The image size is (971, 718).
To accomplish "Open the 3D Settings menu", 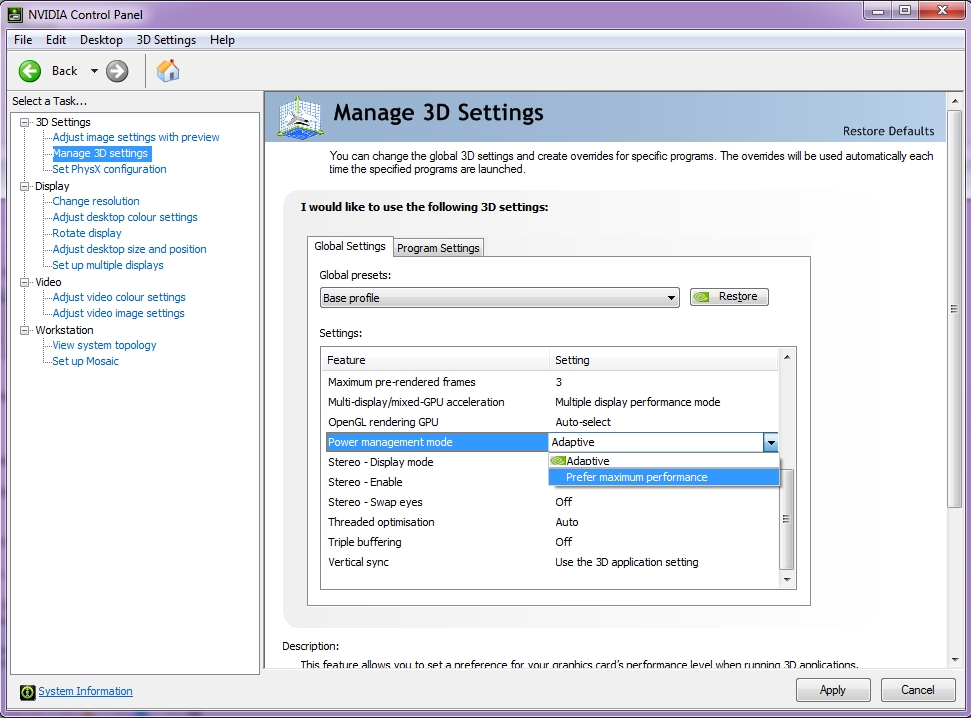I will [166, 40].
